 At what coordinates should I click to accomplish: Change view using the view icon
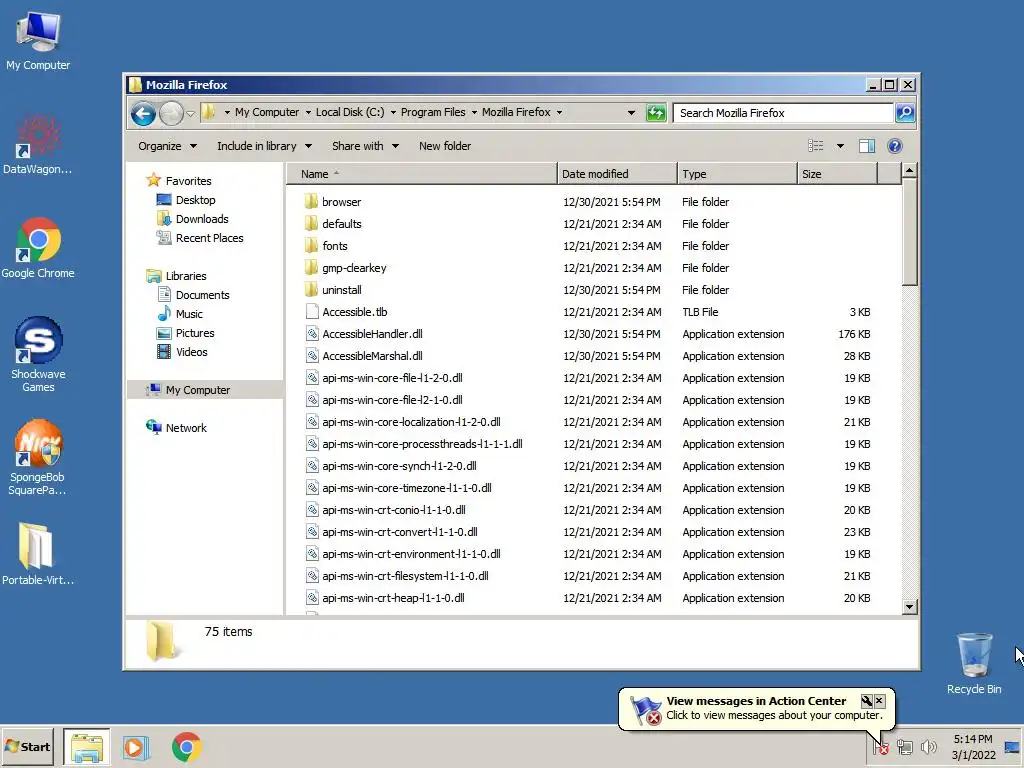[x=816, y=146]
